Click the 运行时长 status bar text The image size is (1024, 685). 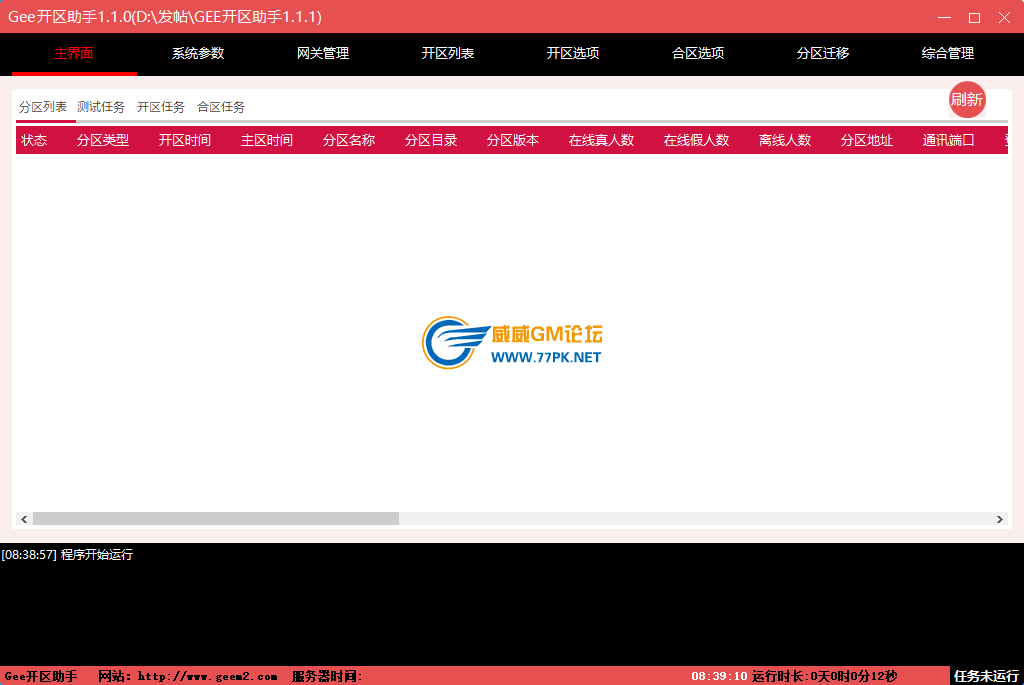(825, 677)
